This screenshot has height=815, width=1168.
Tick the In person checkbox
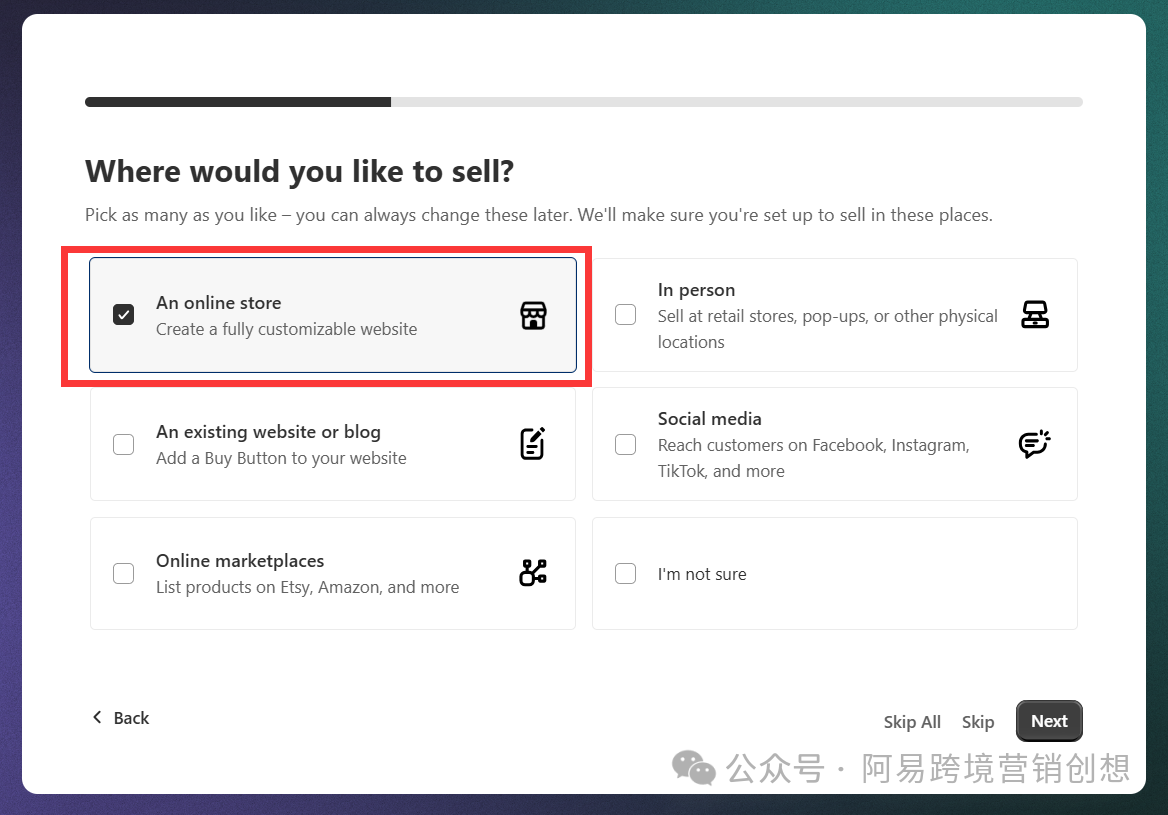(x=625, y=315)
